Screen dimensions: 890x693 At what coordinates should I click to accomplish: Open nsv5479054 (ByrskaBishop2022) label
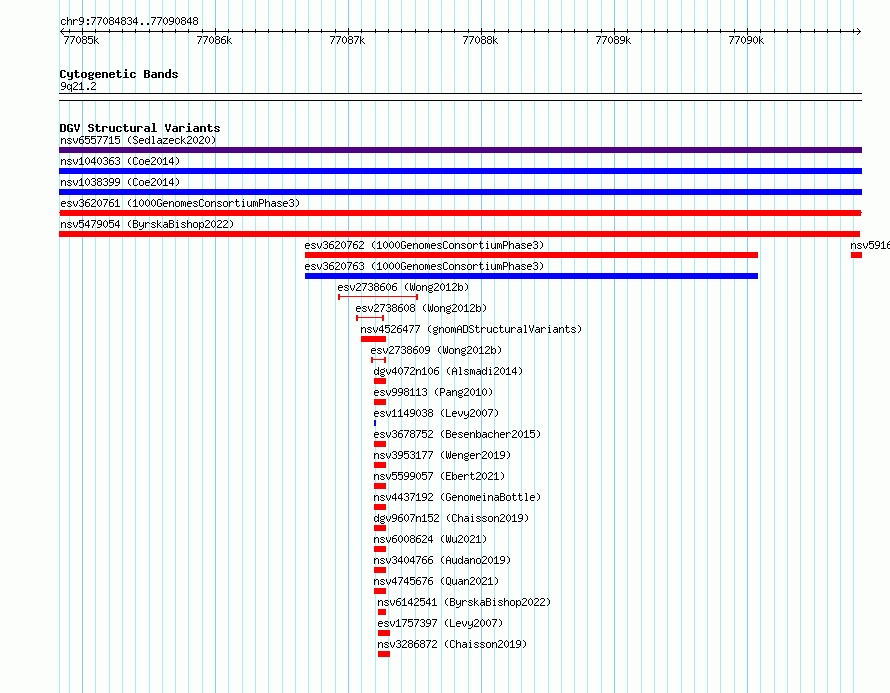click(x=147, y=224)
